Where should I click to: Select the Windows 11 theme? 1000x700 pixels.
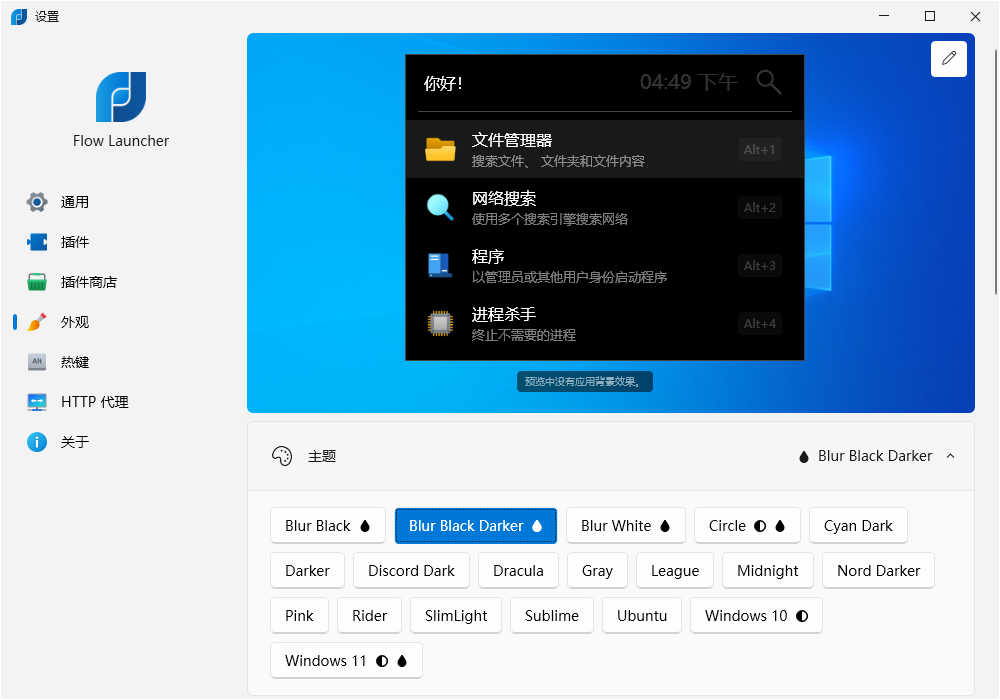346,660
